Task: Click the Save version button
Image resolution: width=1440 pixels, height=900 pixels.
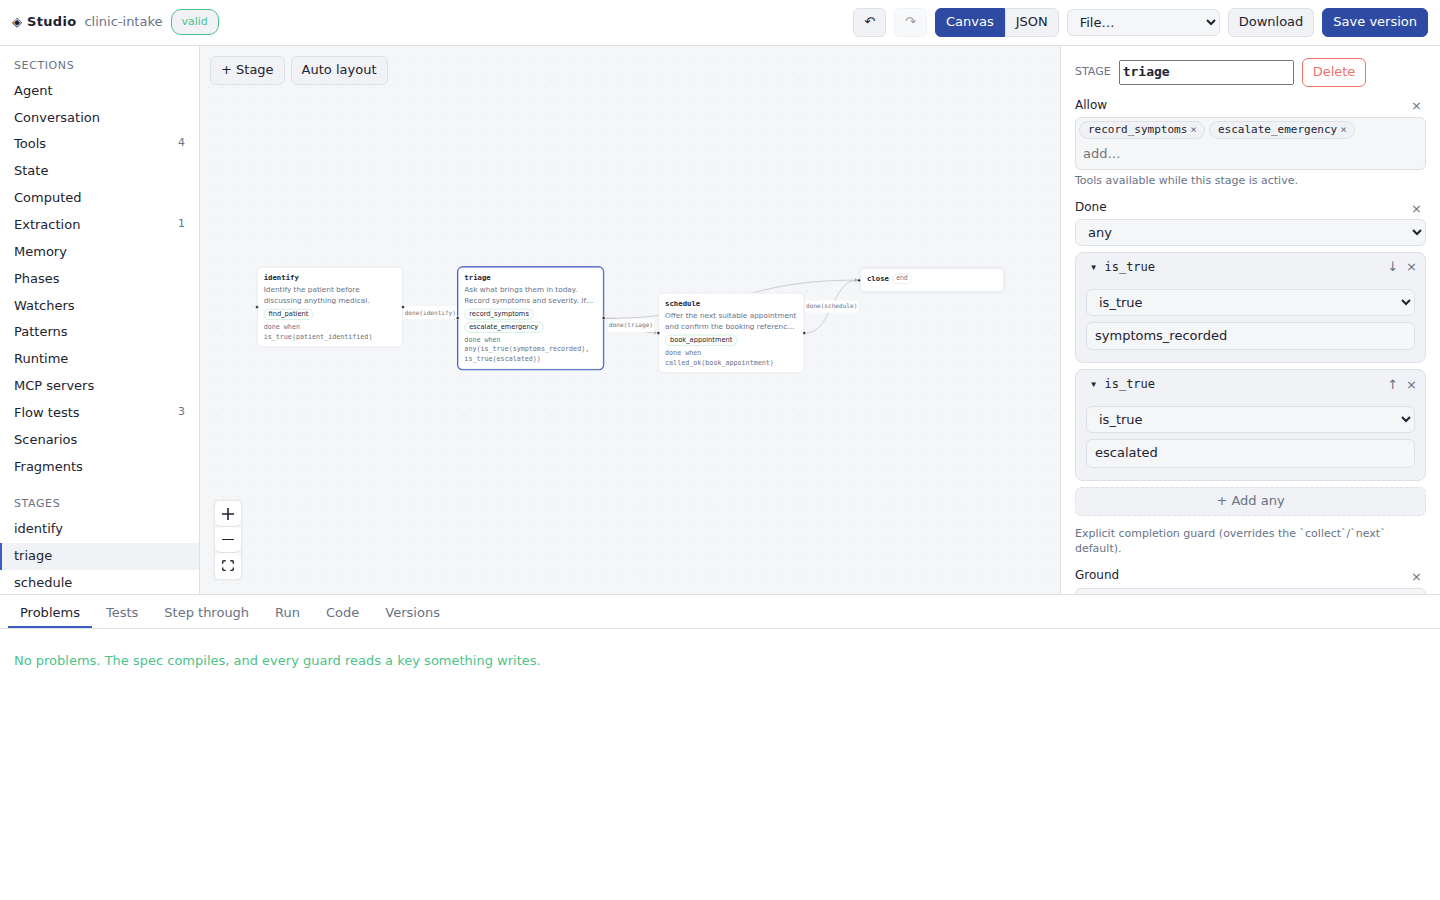Action: (1374, 22)
